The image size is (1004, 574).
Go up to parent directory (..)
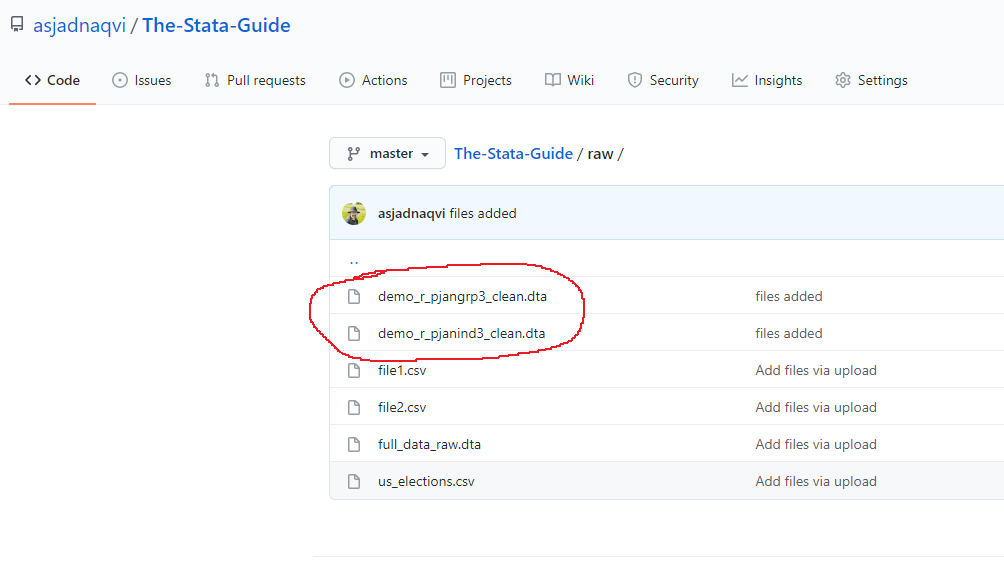coord(354,259)
